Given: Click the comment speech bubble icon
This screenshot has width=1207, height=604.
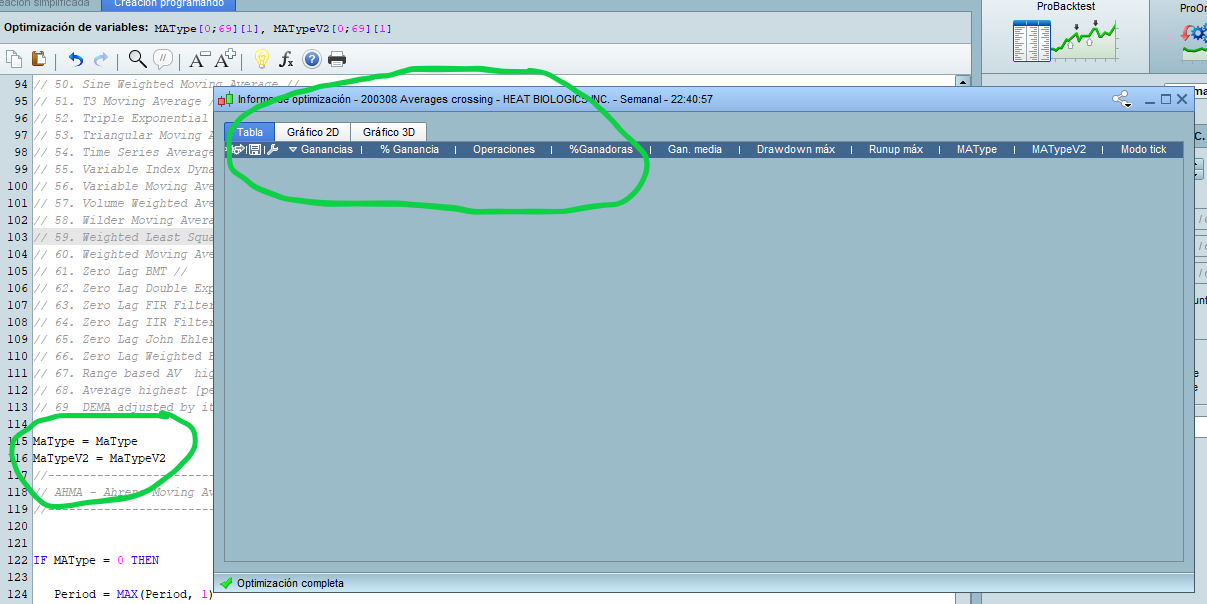Looking at the screenshot, I should click(164, 59).
